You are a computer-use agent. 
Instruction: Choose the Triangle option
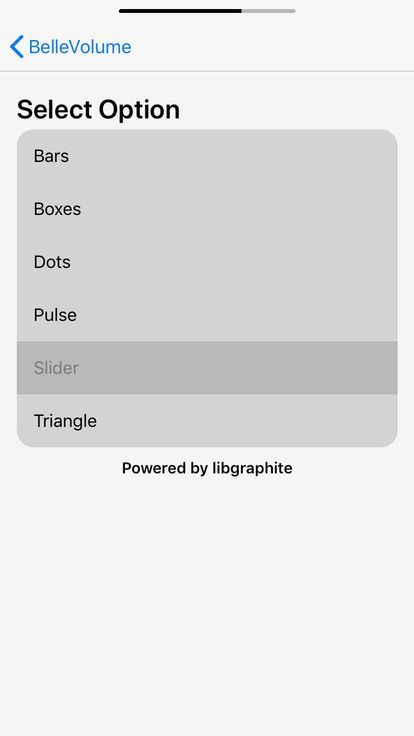point(207,421)
